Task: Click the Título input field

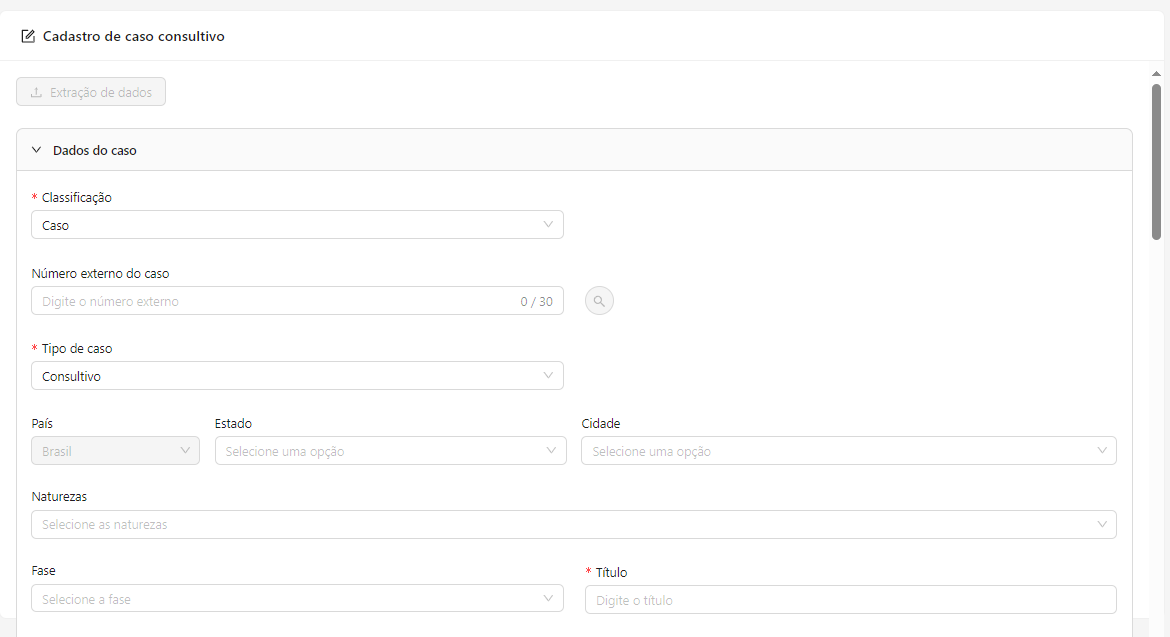Action: 851,600
